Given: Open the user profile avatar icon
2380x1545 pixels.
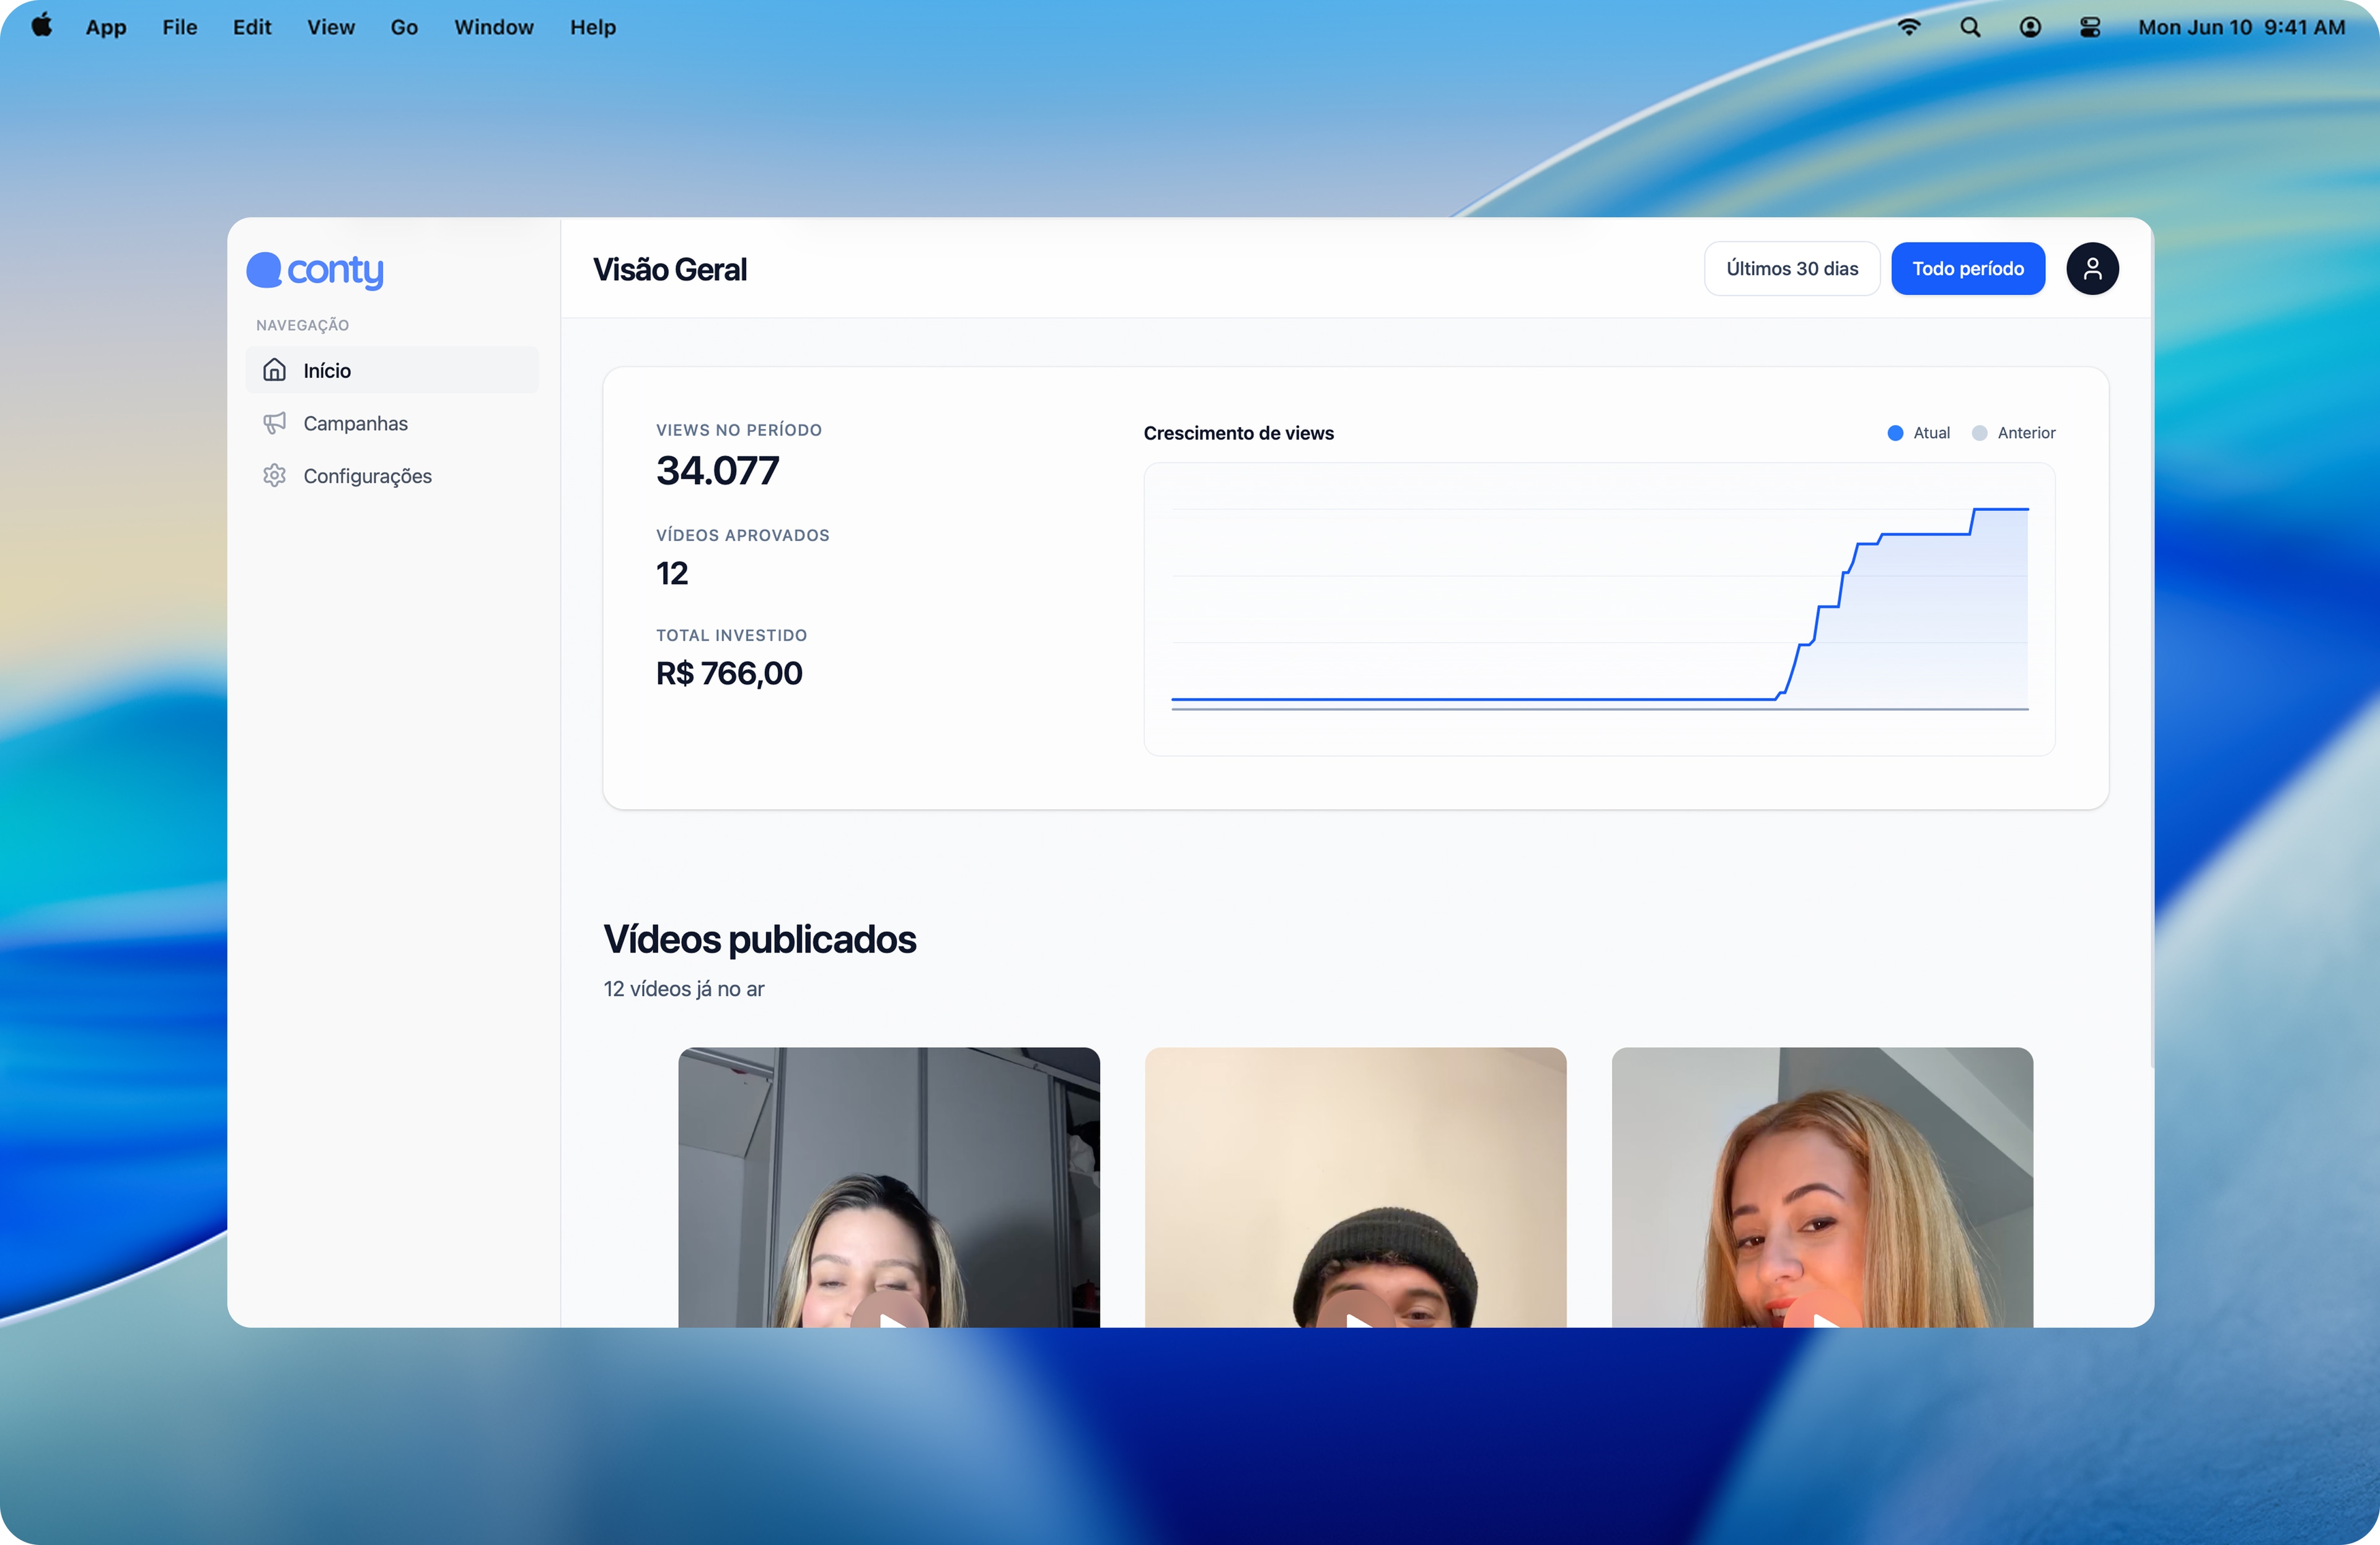Looking at the screenshot, I should point(2092,269).
